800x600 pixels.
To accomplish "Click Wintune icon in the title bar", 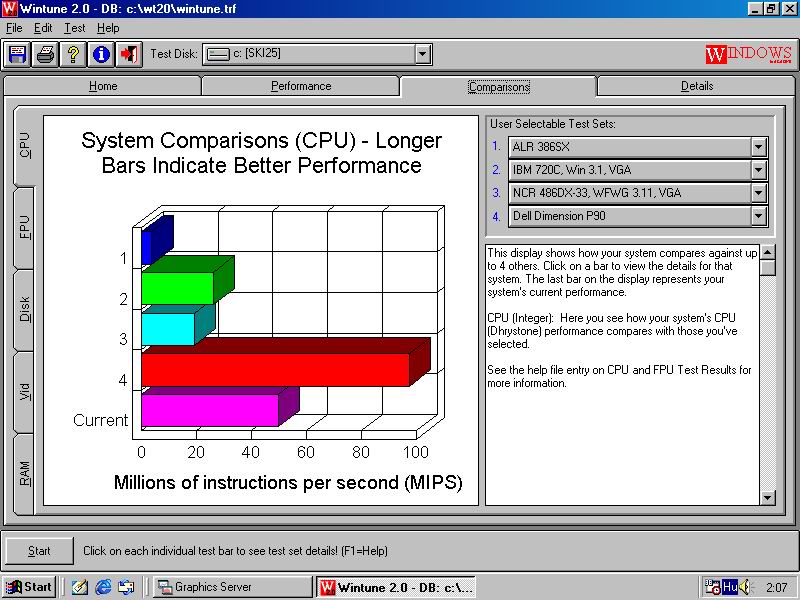I will point(10,9).
